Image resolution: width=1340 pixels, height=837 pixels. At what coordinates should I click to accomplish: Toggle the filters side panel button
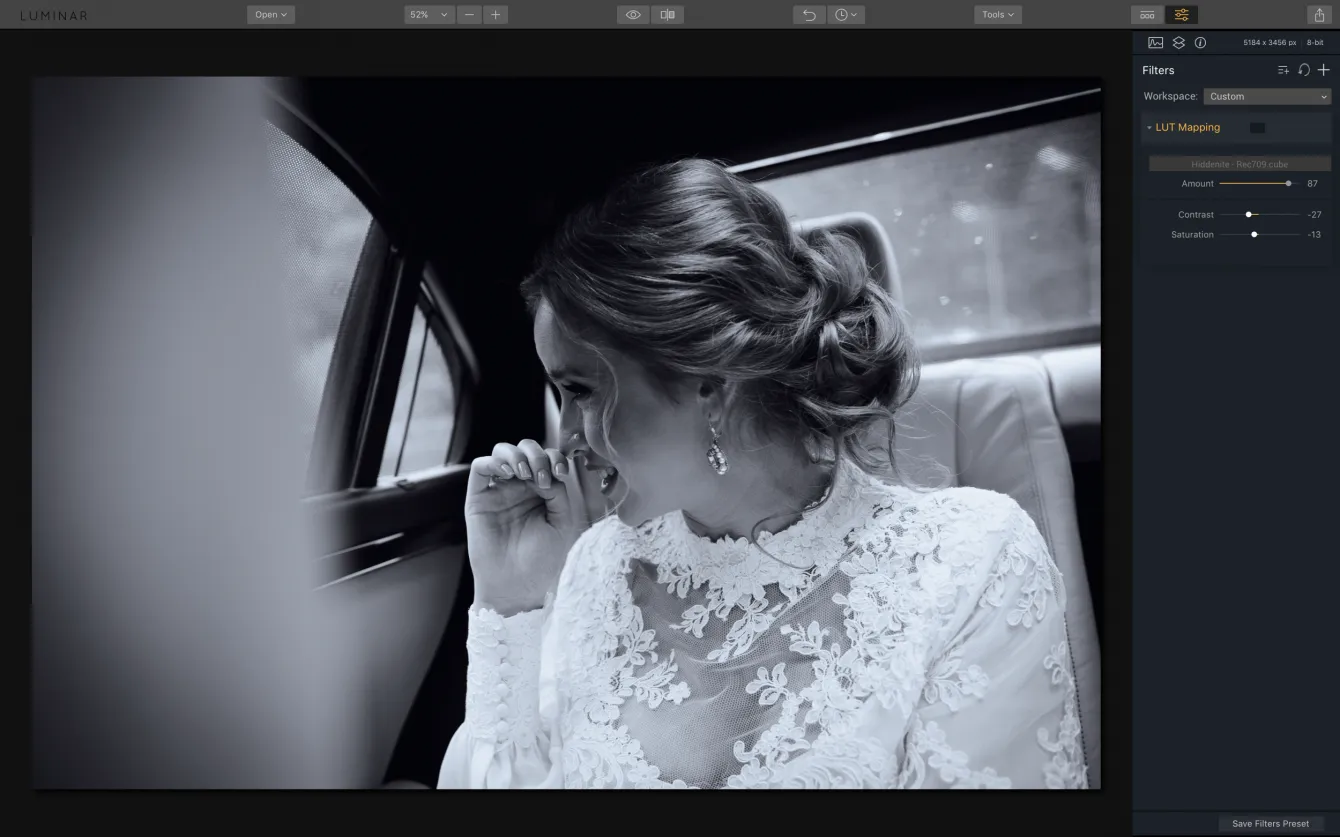[x=1181, y=15]
